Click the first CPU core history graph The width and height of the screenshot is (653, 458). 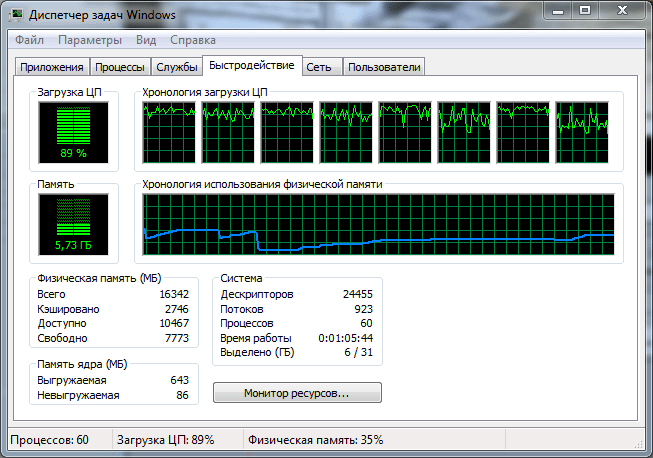(x=169, y=132)
